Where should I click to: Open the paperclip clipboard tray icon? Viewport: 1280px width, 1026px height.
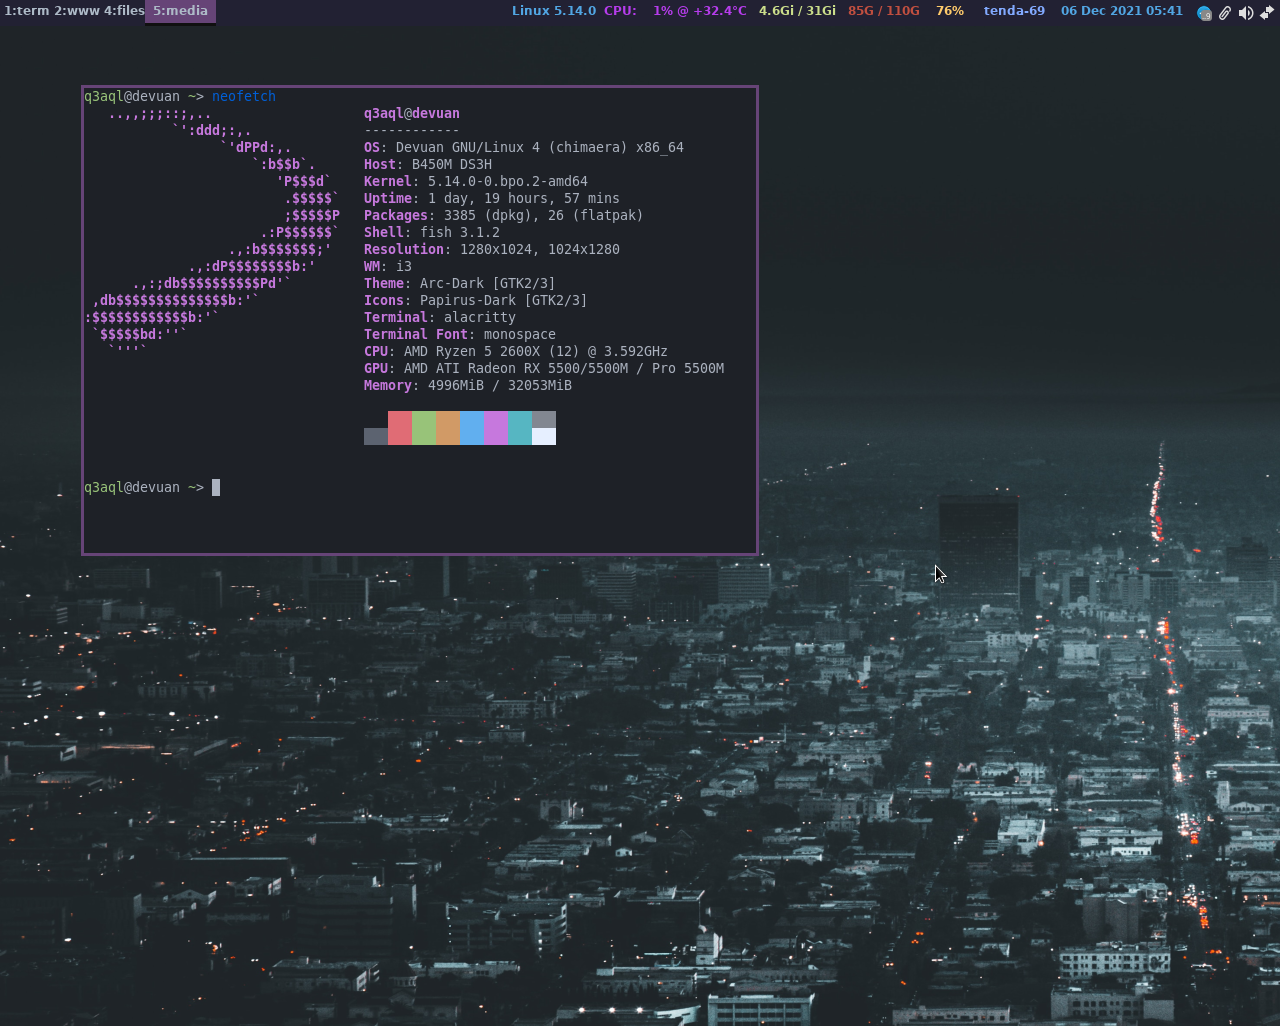pos(1225,13)
